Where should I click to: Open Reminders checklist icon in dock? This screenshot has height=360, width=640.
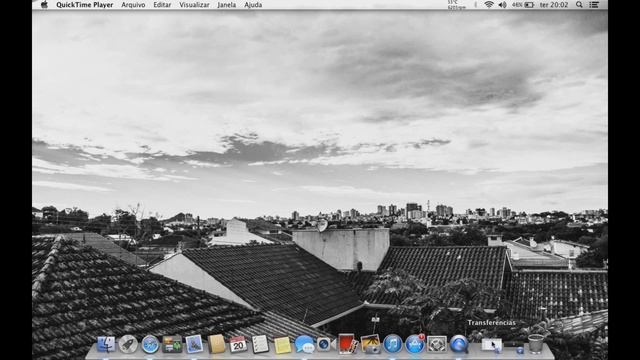[260, 344]
